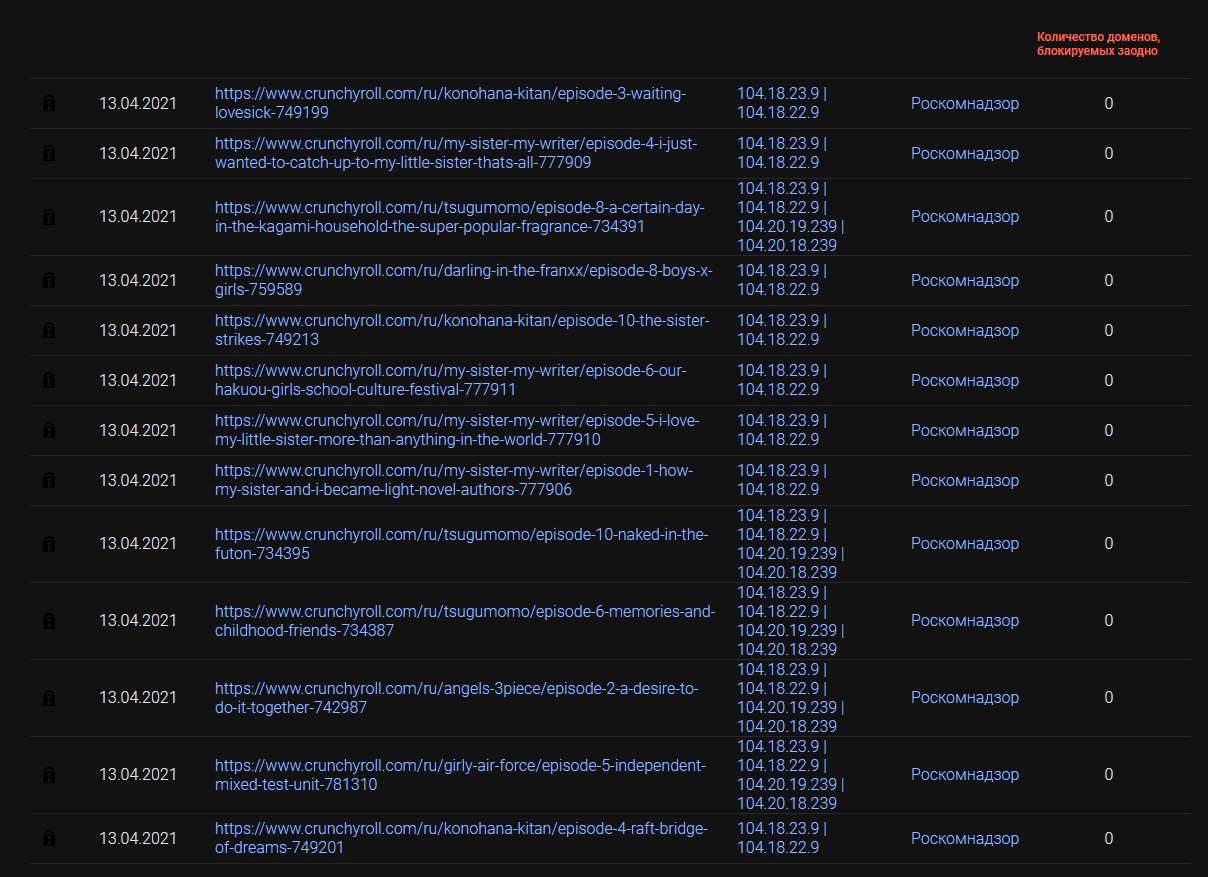Open girly-air-force episode-5 URL

pyautogui.click(x=461, y=774)
